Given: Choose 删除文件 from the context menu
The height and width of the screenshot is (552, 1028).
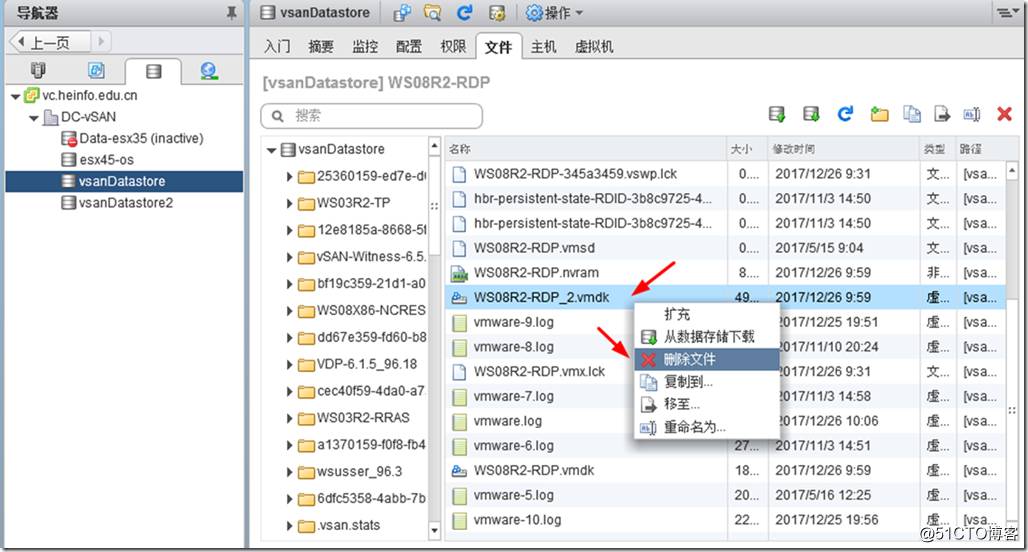Looking at the screenshot, I should 690,359.
